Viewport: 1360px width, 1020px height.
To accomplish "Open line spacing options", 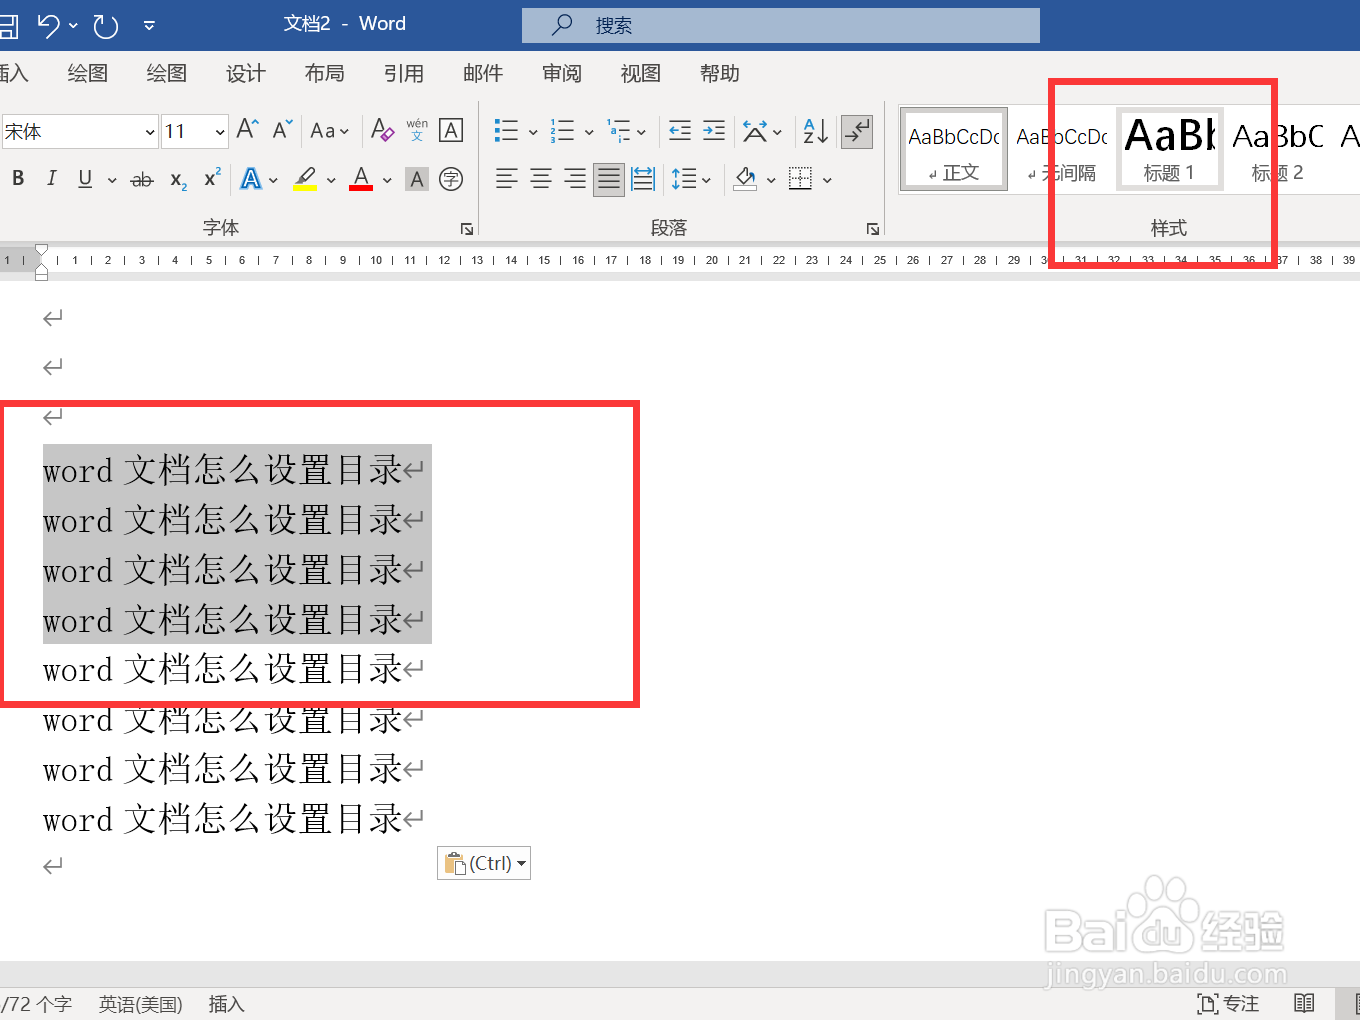I will 690,180.
